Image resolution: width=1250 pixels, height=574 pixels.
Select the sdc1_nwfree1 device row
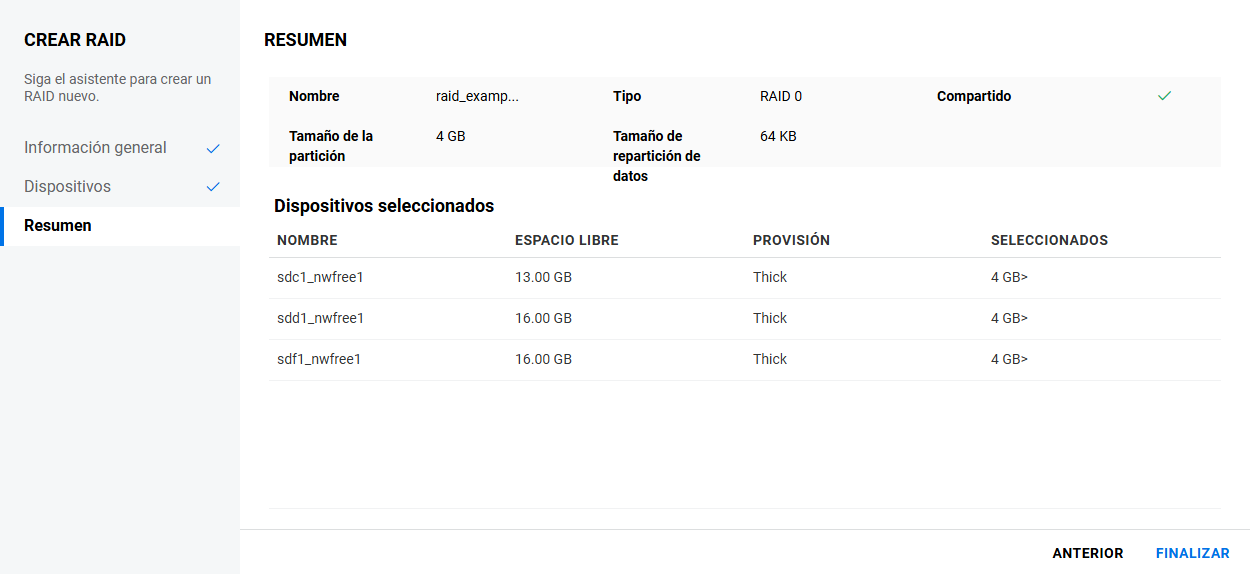(x=320, y=278)
